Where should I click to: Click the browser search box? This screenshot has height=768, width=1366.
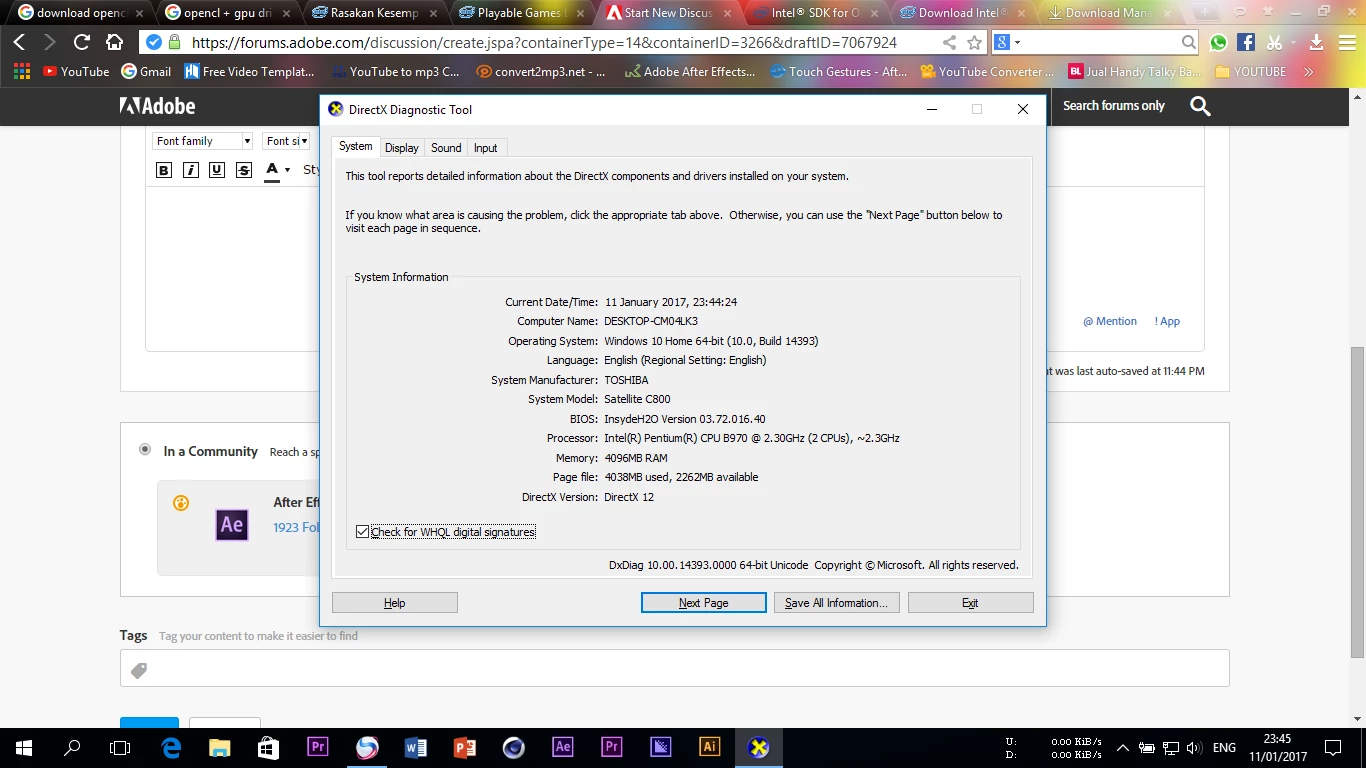(1101, 42)
